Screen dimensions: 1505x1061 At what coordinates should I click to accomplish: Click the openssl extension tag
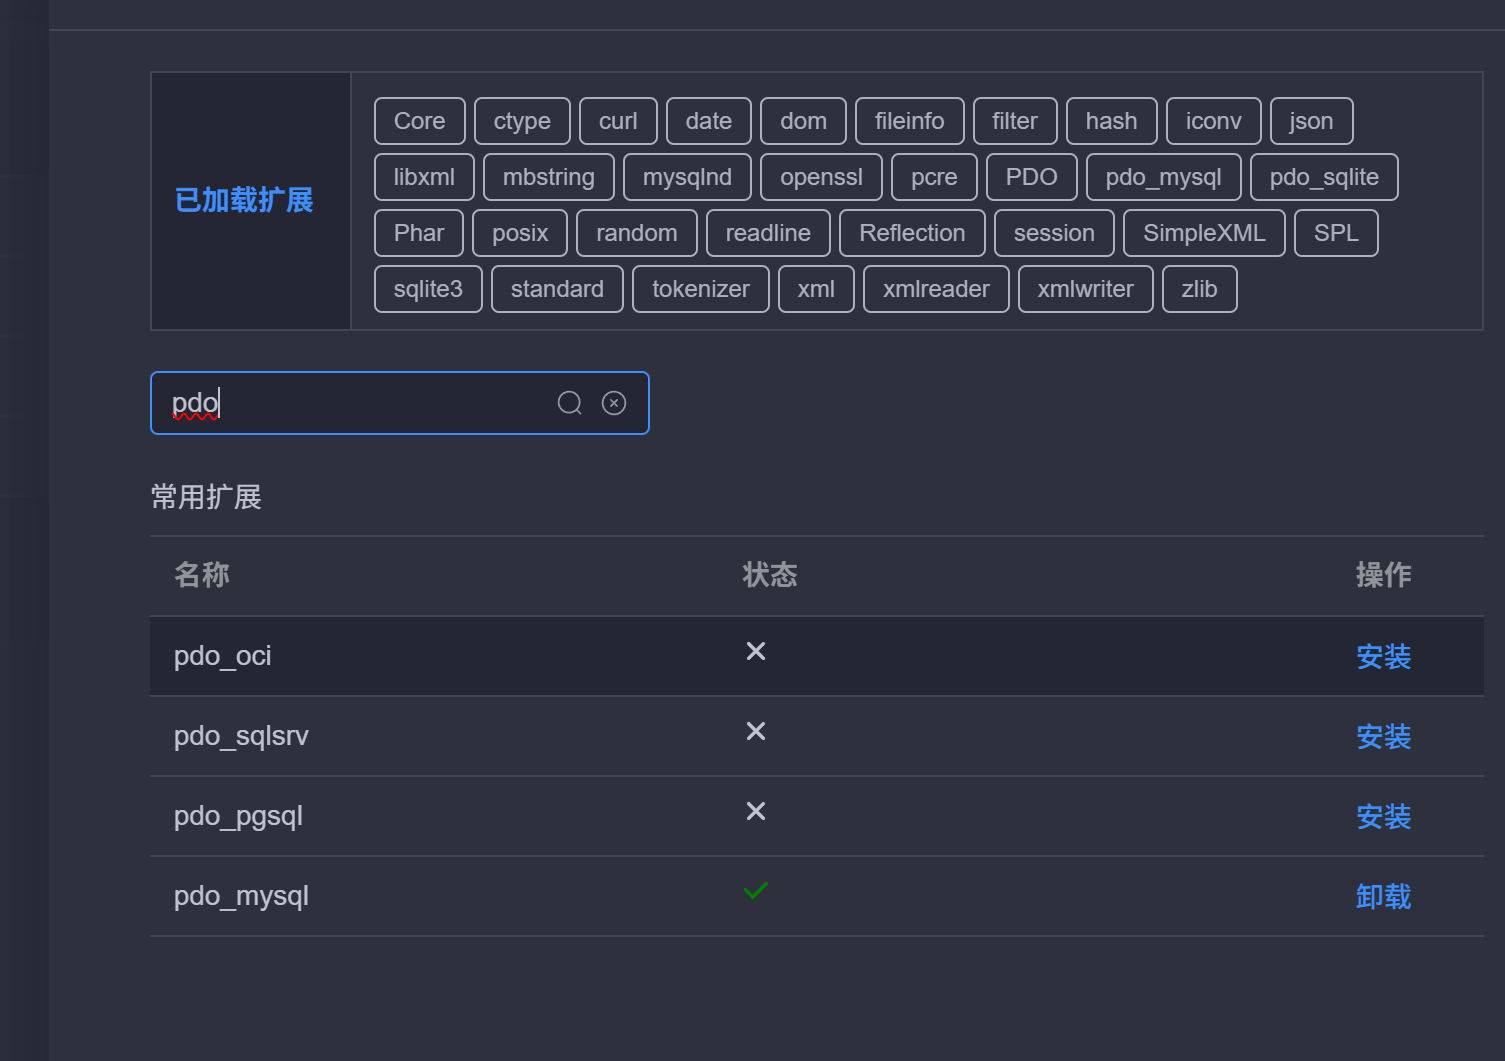pos(821,177)
